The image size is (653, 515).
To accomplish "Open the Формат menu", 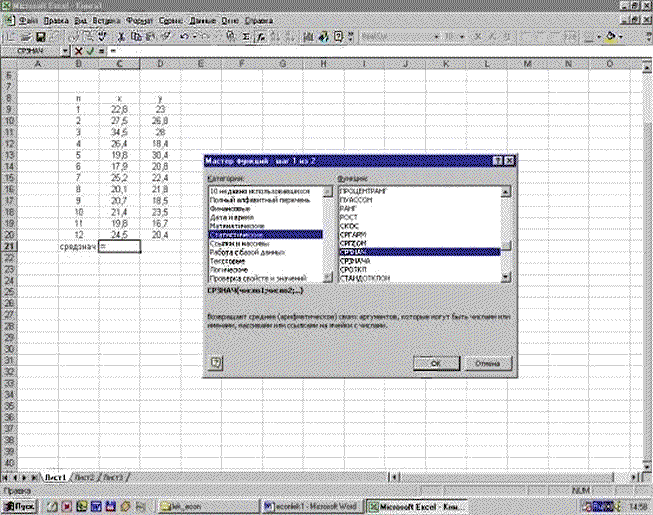I will 139,19.
